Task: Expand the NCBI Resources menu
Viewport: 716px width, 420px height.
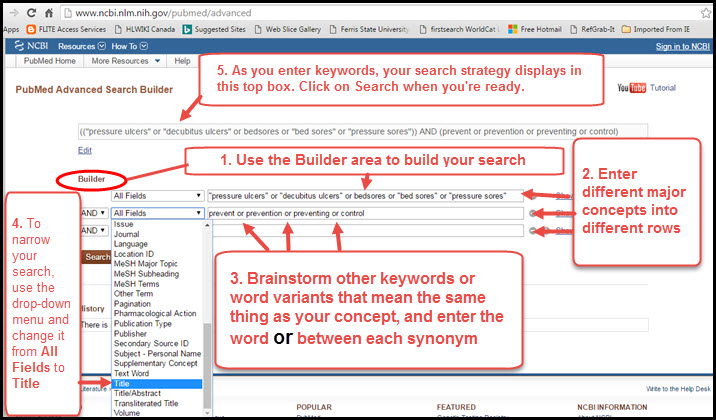Action: pyautogui.click(x=82, y=46)
